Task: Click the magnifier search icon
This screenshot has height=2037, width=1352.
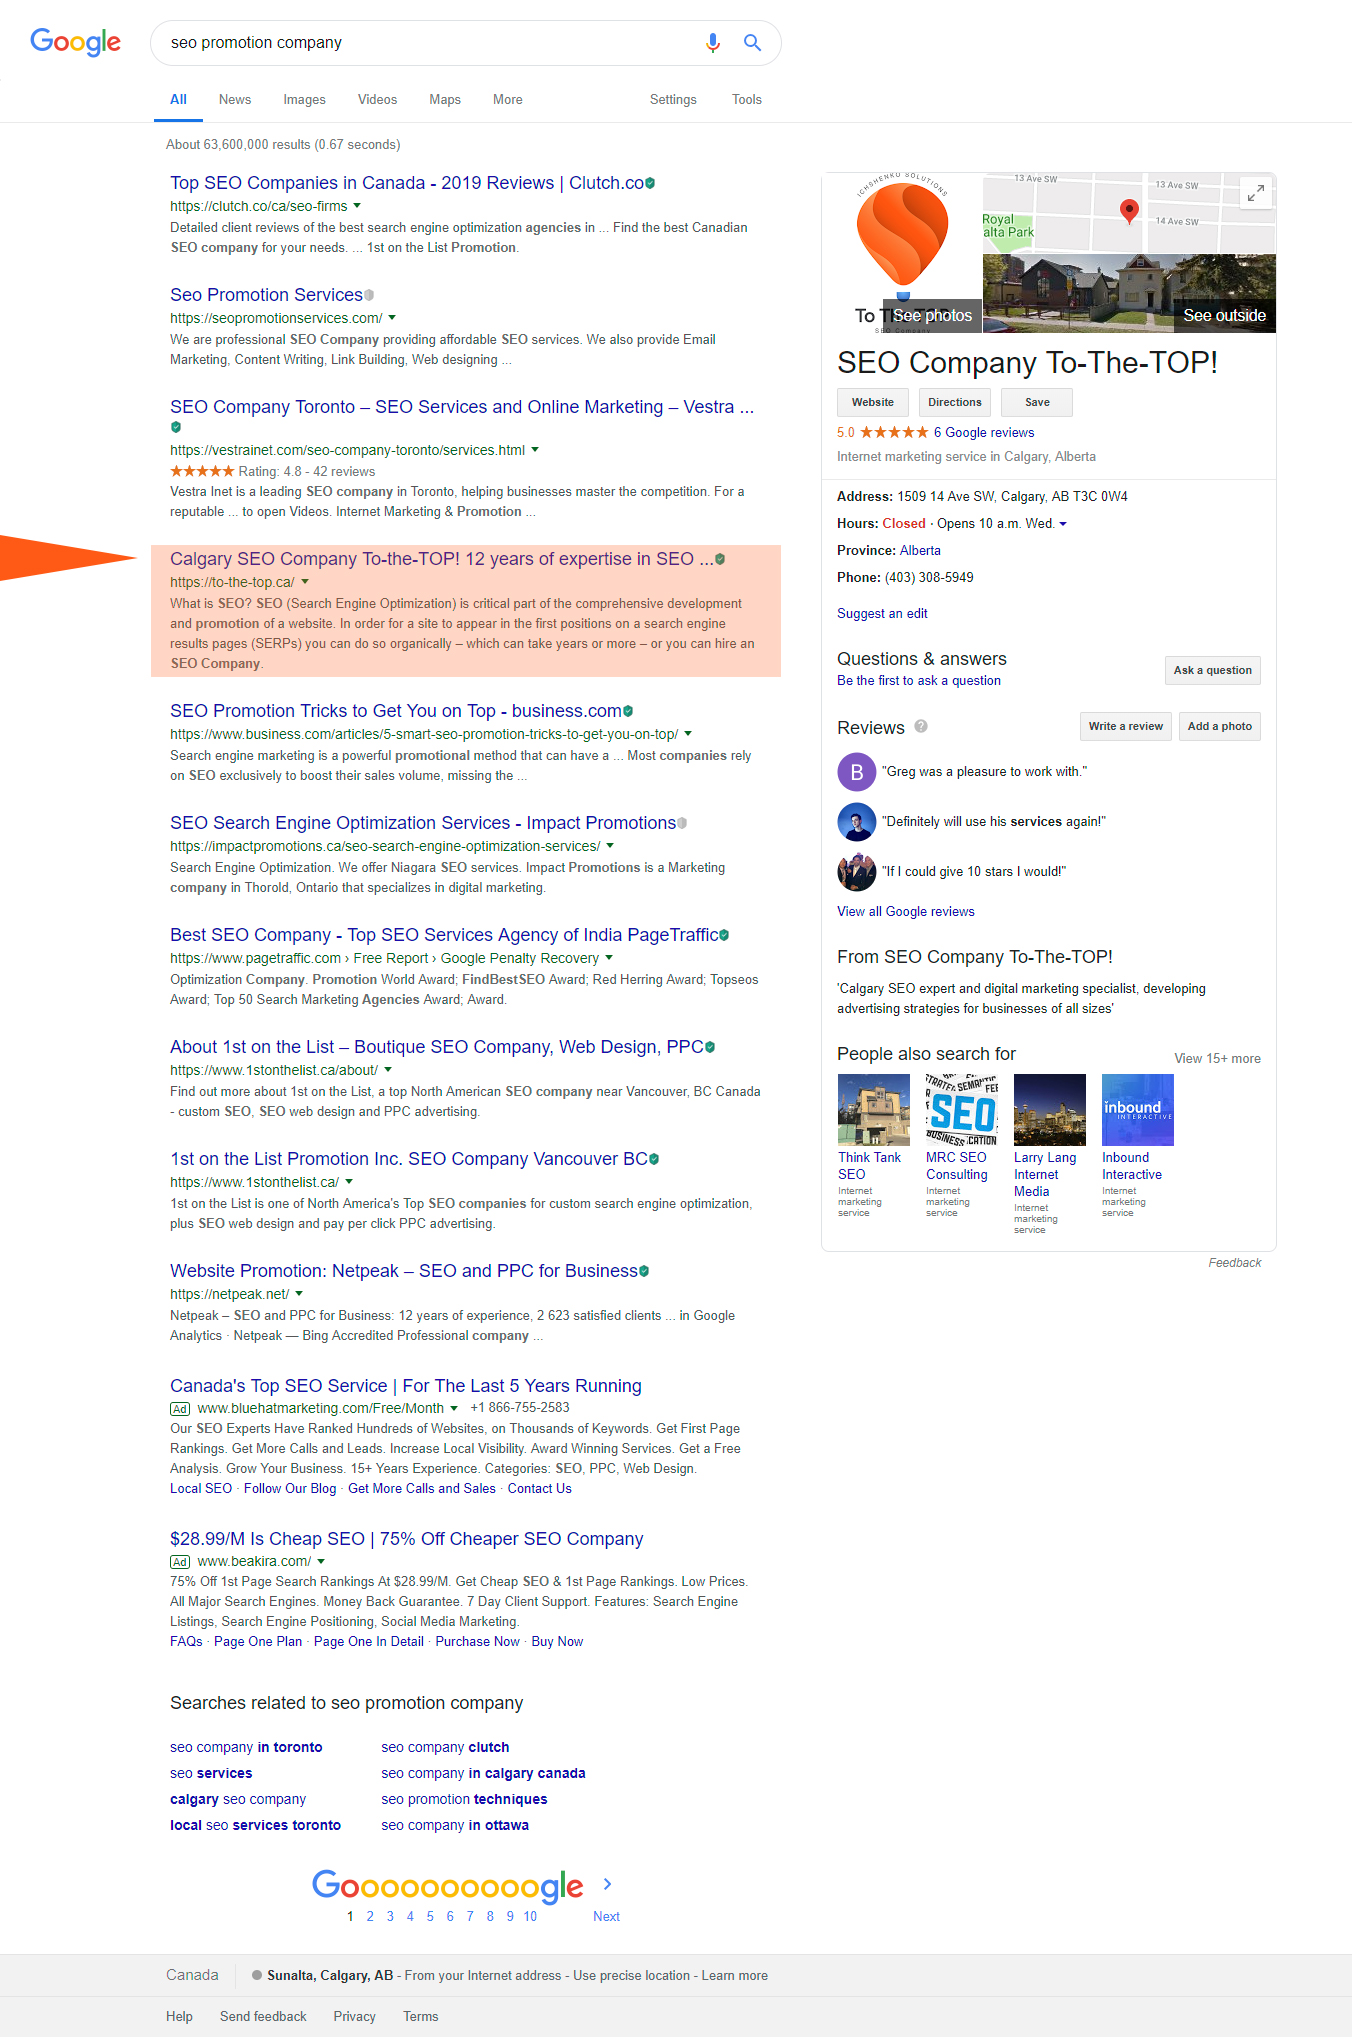Action: pyautogui.click(x=752, y=43)
